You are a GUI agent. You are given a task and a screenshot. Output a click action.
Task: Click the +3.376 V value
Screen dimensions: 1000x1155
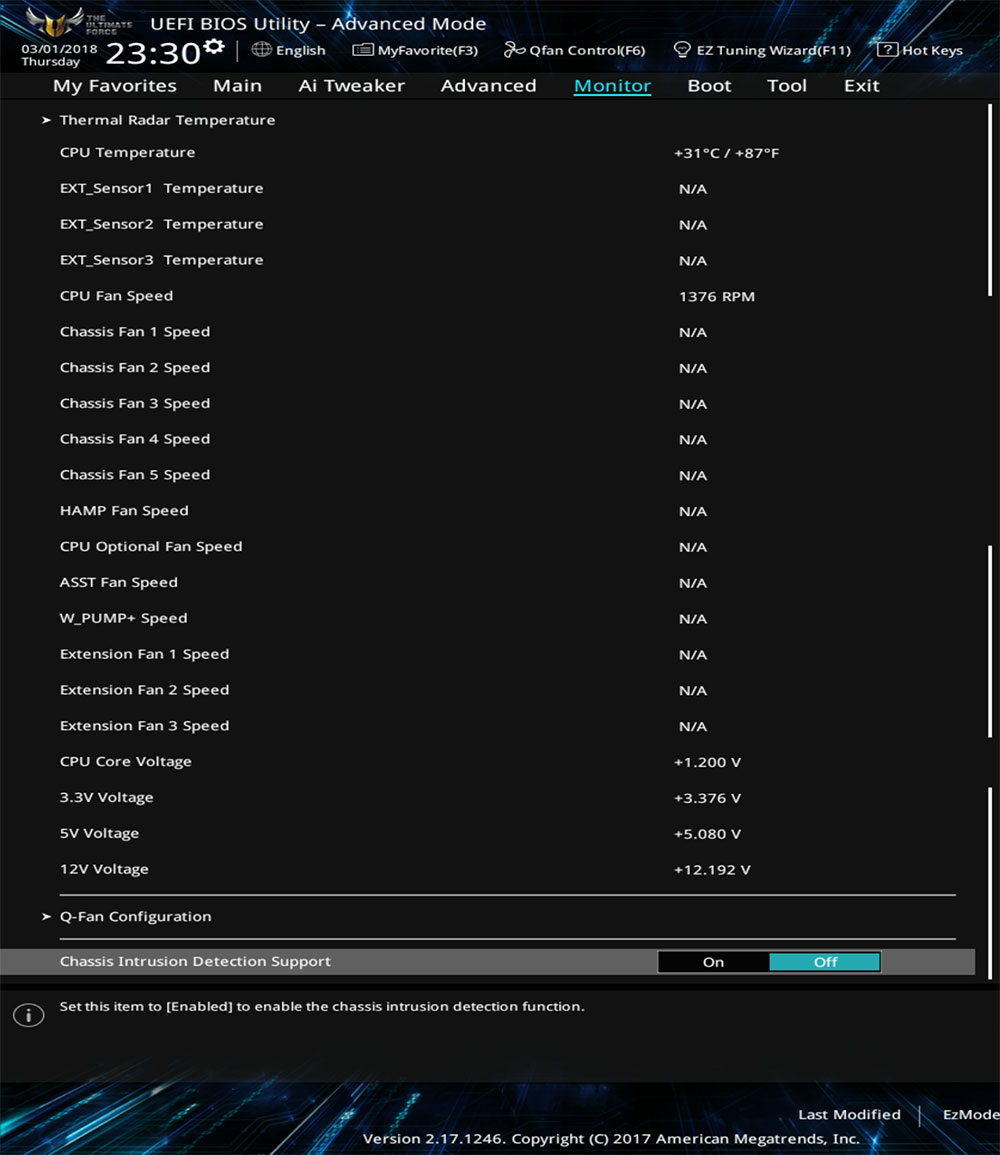707,798
